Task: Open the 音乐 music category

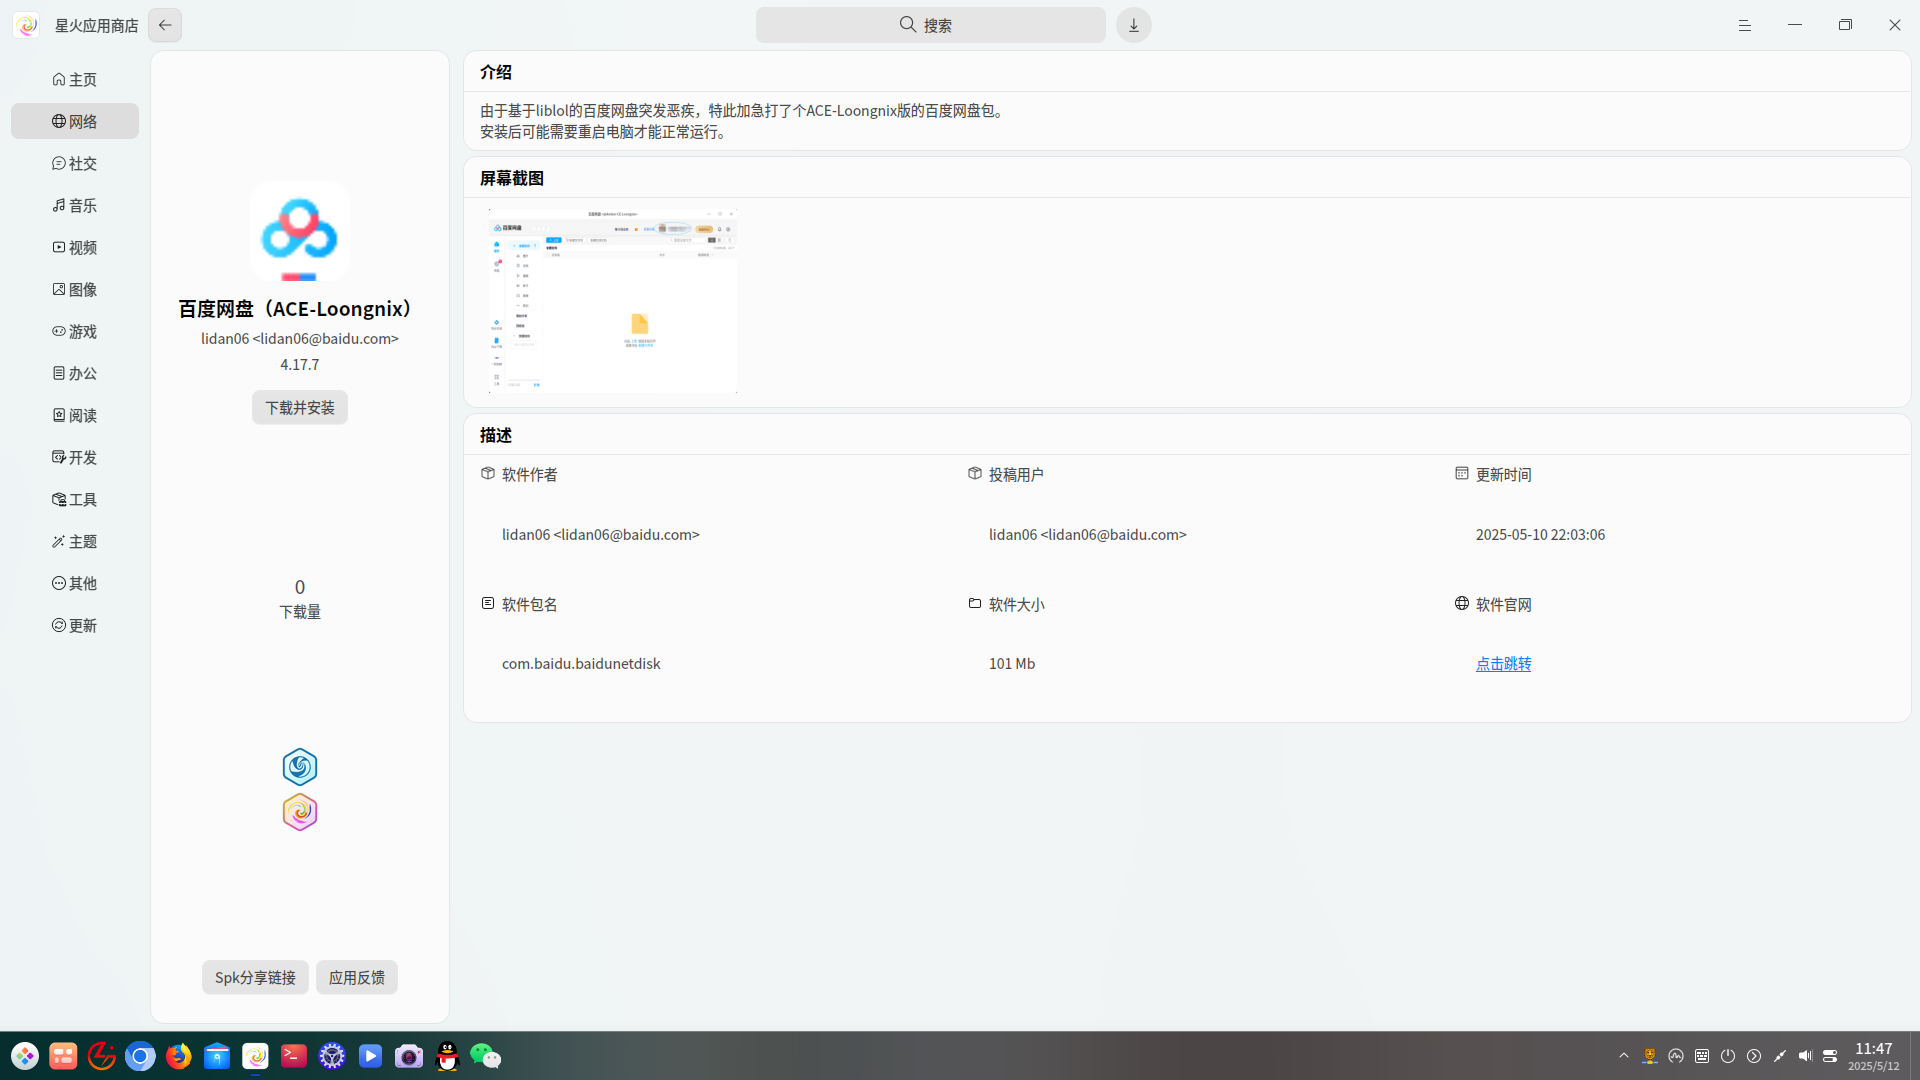Action: (x=75, y=205)
